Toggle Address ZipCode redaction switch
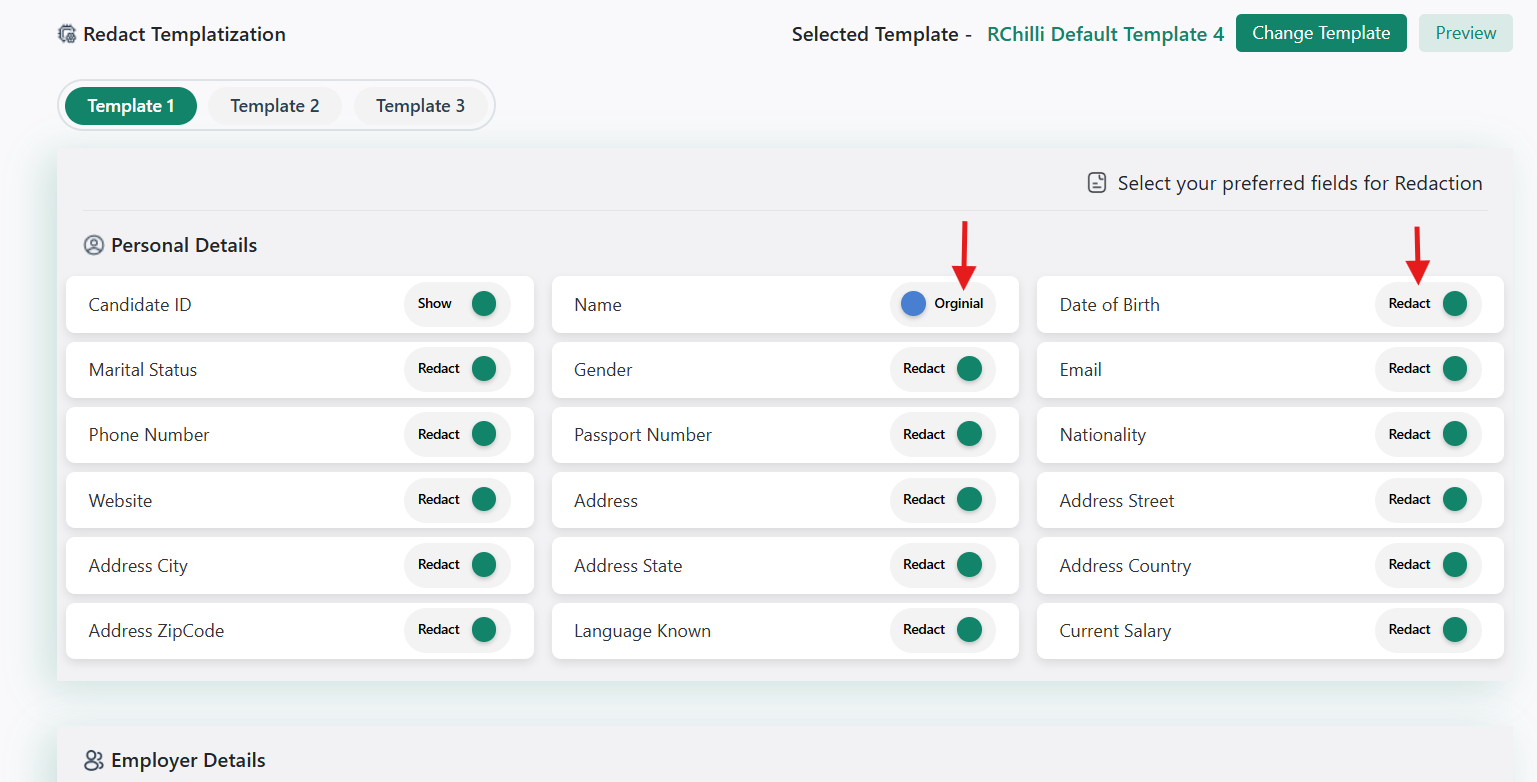Image resolution: width=1537 pixels, height=782 pixels. (x=458, y=630)
